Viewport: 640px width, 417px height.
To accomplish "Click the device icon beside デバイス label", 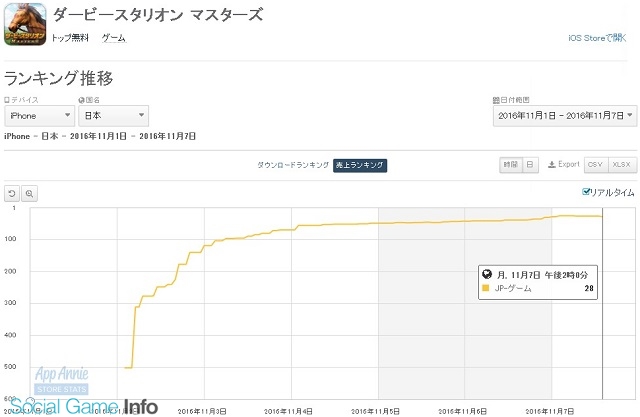I will click(x=7, y=100).
